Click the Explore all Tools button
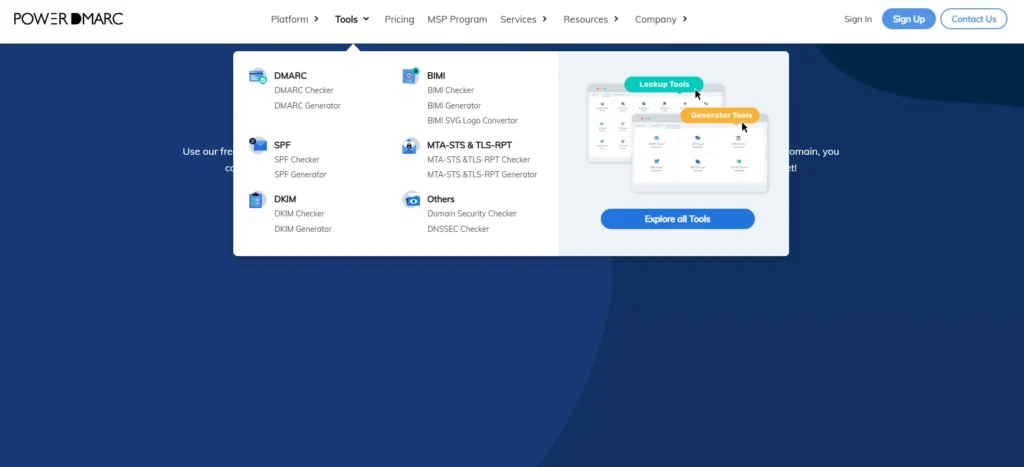Screen dimensions: 1024x467 pyautogui.click(x=677, y=219)
